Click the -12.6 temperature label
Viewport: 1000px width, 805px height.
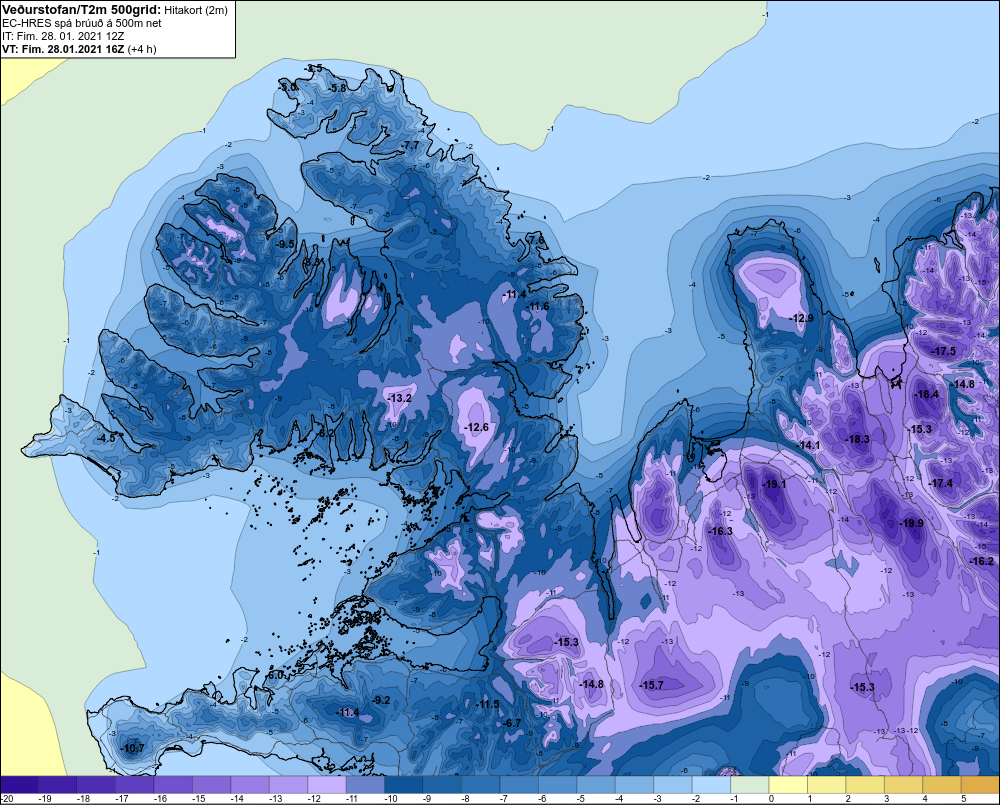477,427
